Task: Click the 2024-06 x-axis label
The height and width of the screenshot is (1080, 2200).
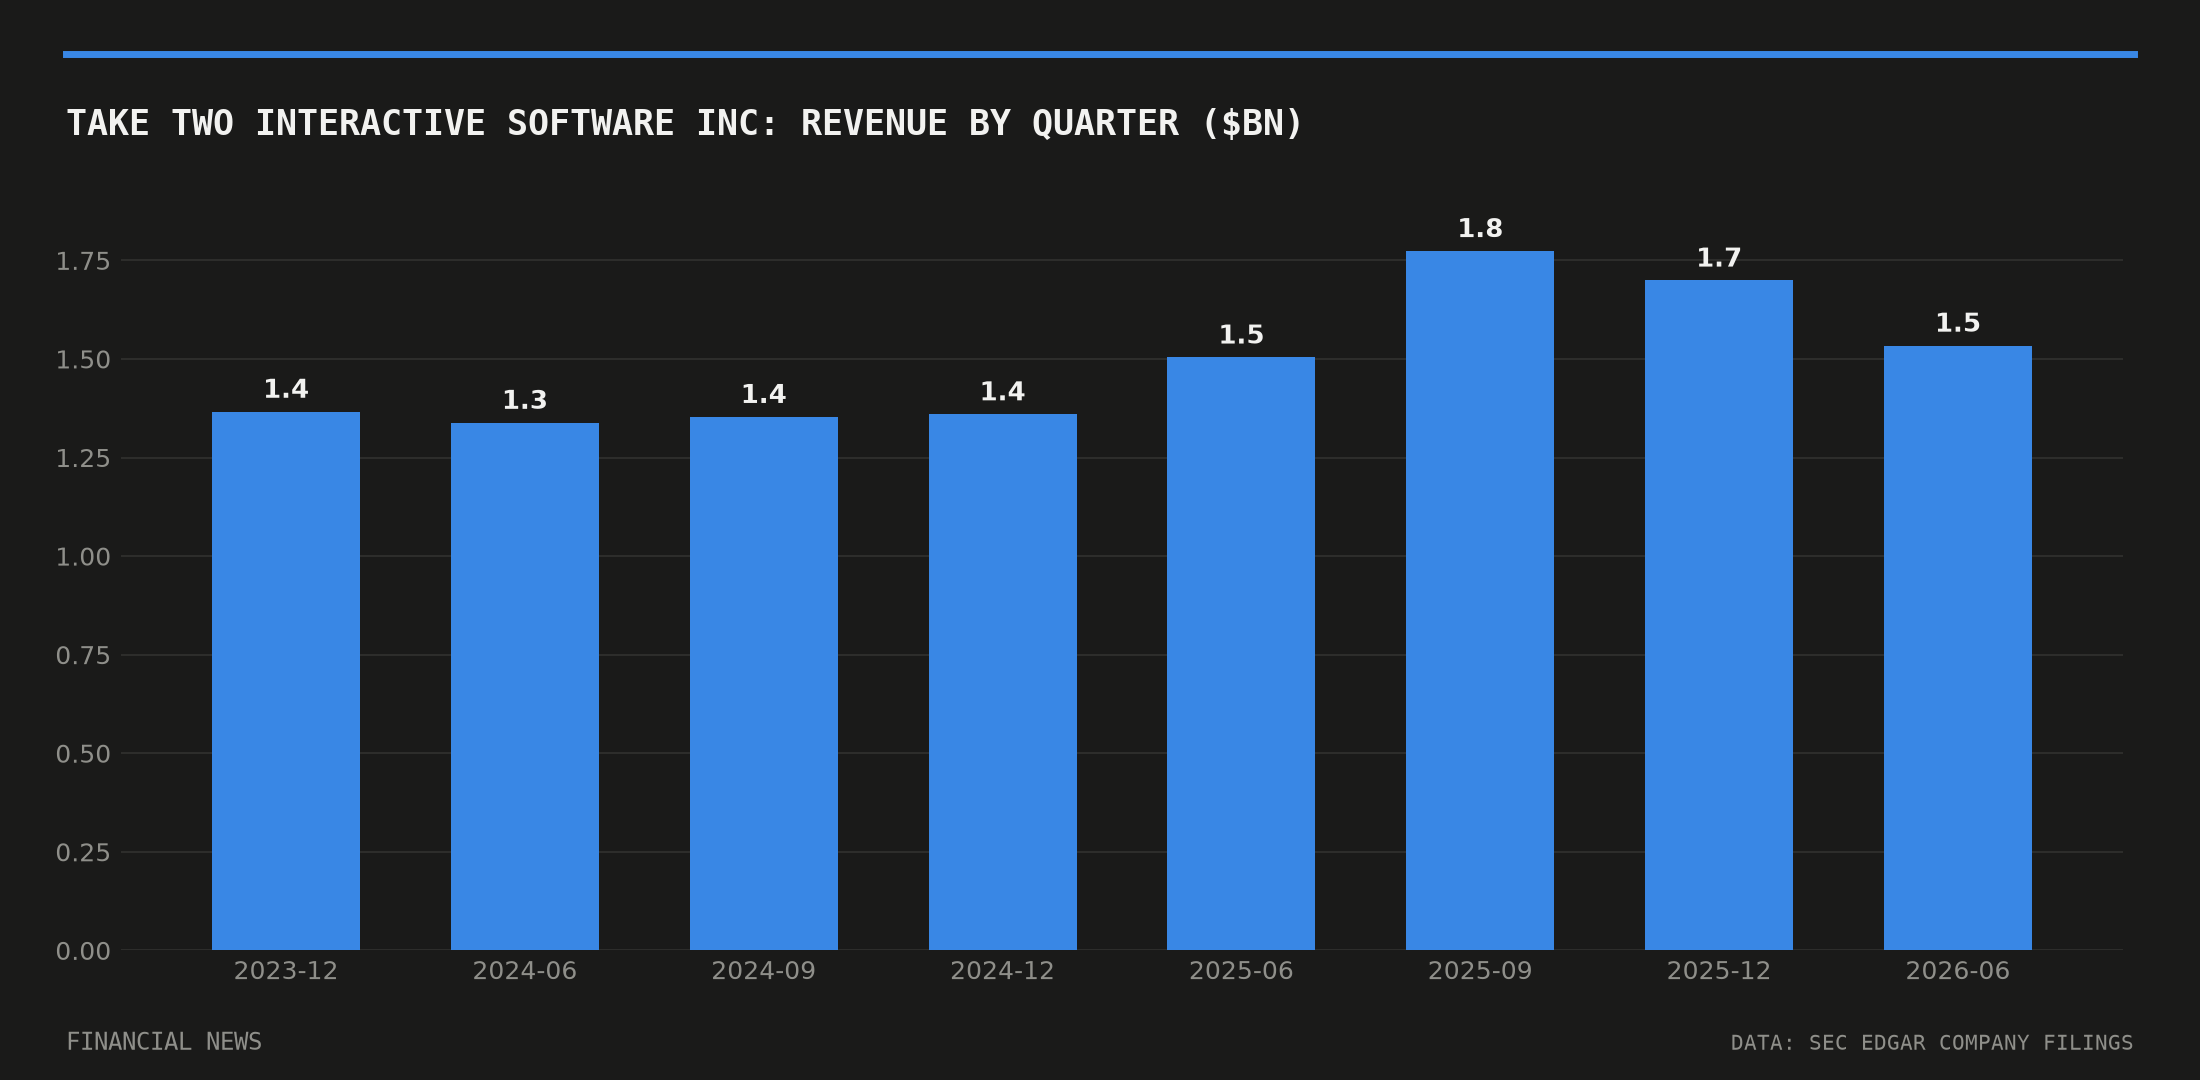Action: [x=525, y=971]
